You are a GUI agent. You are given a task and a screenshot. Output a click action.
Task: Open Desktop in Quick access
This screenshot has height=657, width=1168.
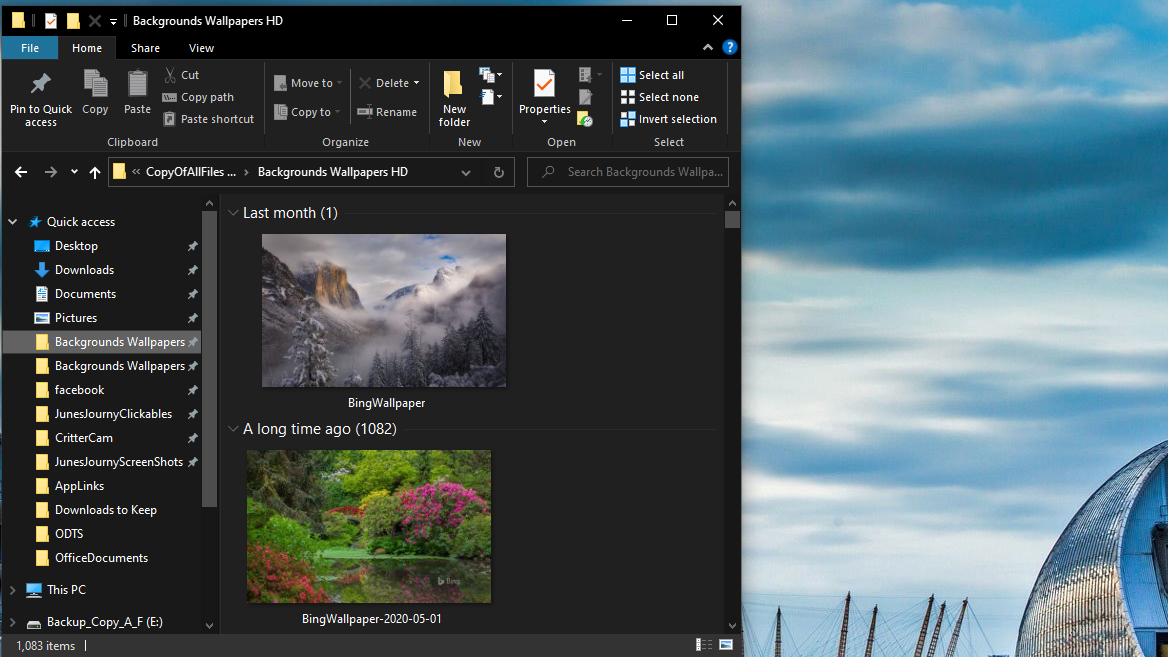[x=76, y=246]
